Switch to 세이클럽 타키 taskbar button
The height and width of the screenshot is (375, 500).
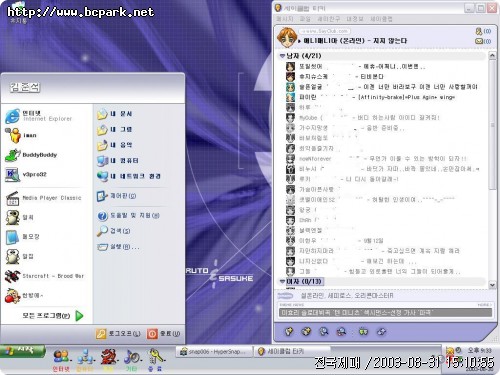(x=292, y=351)
